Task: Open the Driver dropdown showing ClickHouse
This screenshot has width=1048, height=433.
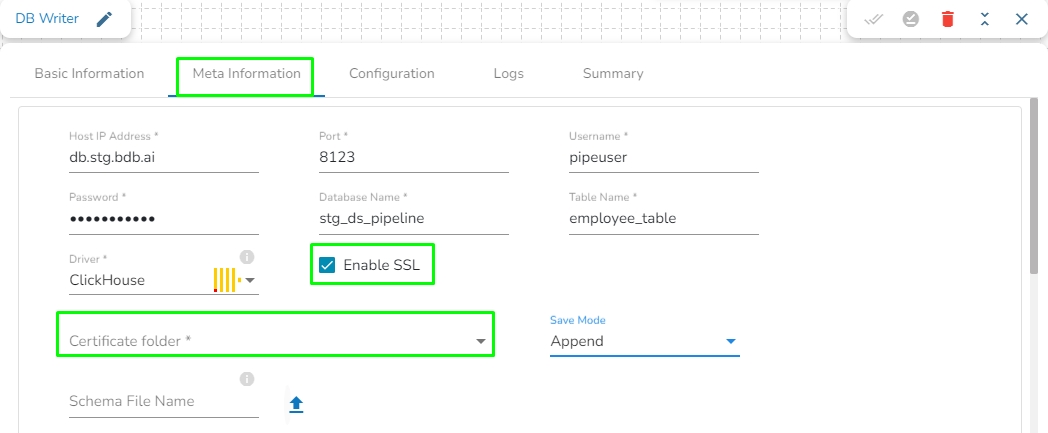Action: 250,281
